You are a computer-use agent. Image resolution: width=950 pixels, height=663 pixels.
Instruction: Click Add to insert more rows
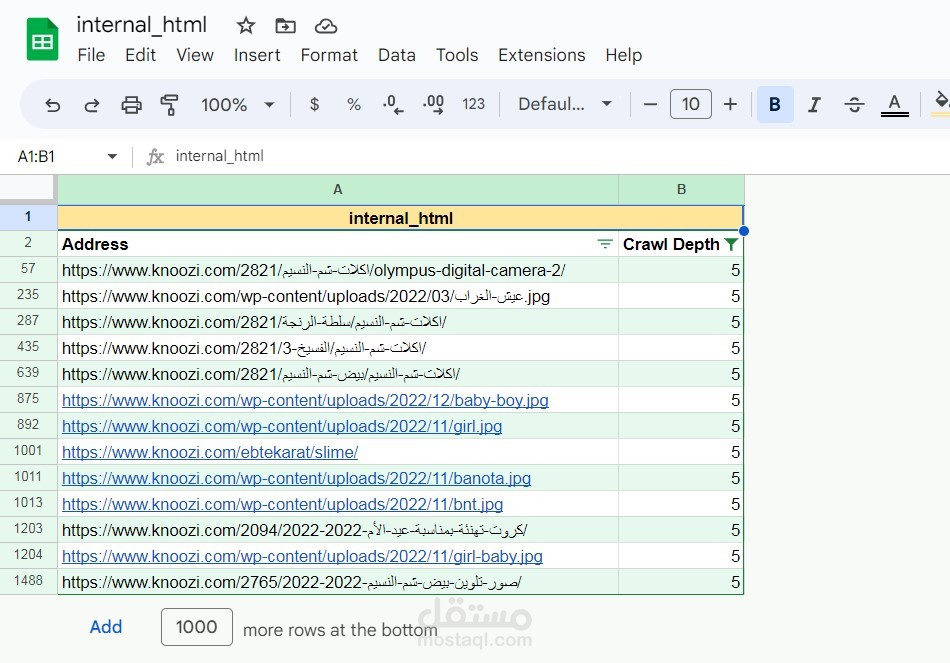(x=106, y=627)
